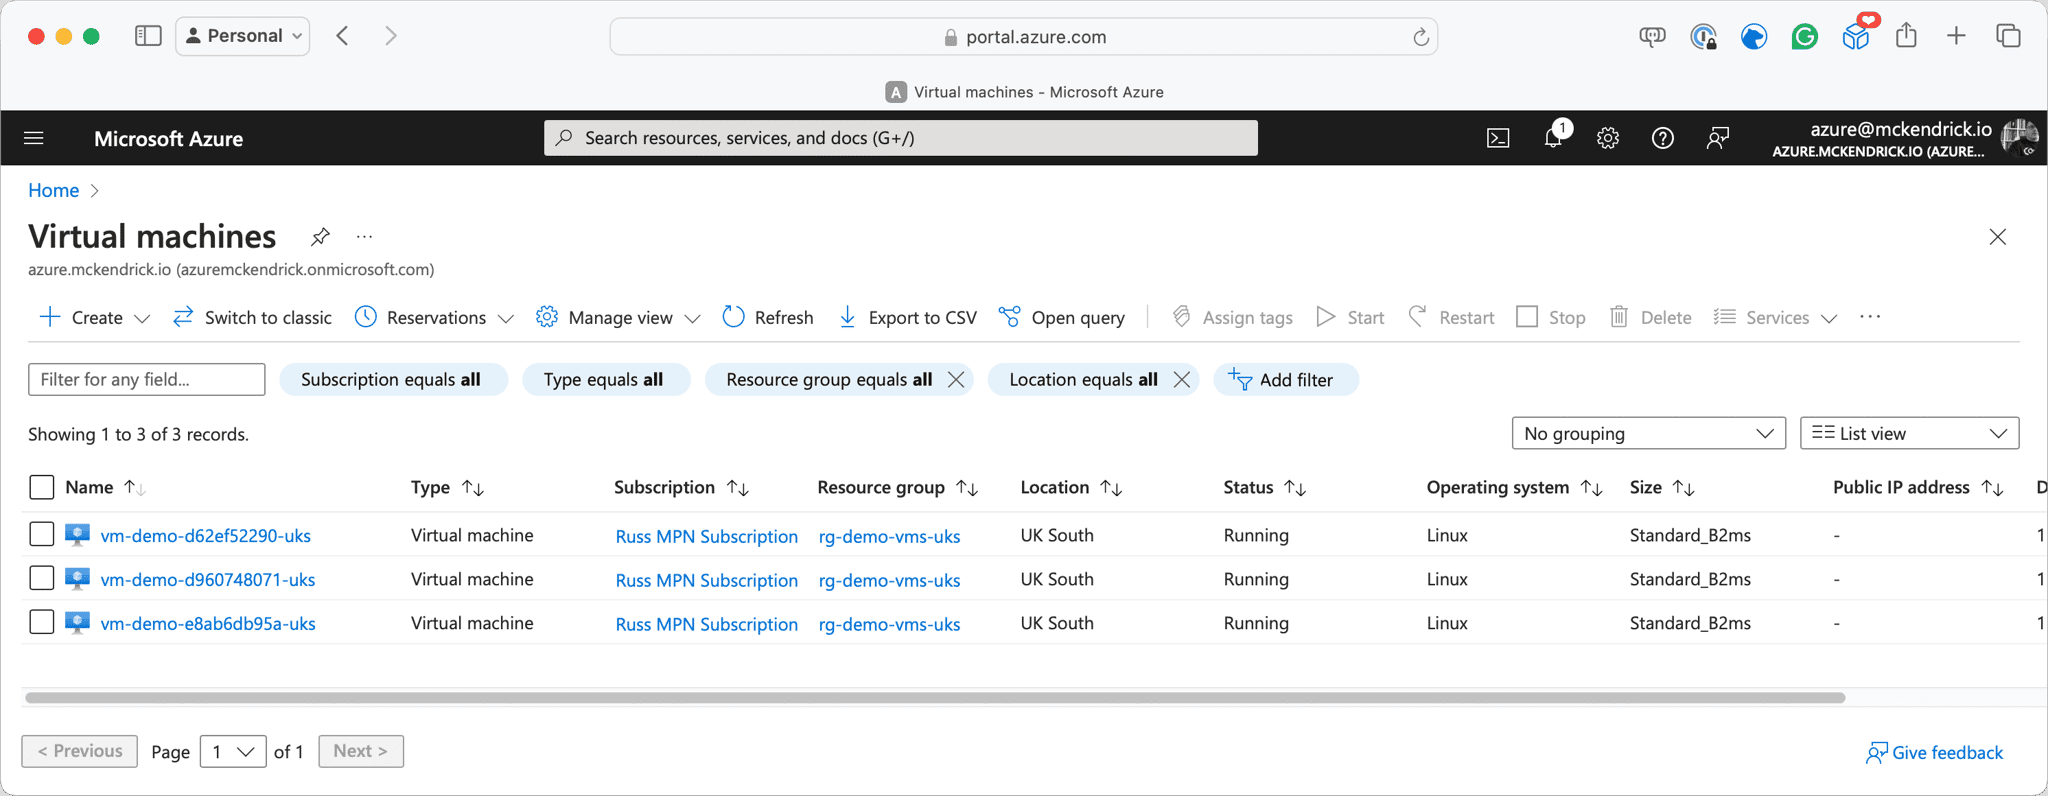The image size is (2048, 796).
Task: Click Refresh in the command bar
Action: [x=768, y=317]
